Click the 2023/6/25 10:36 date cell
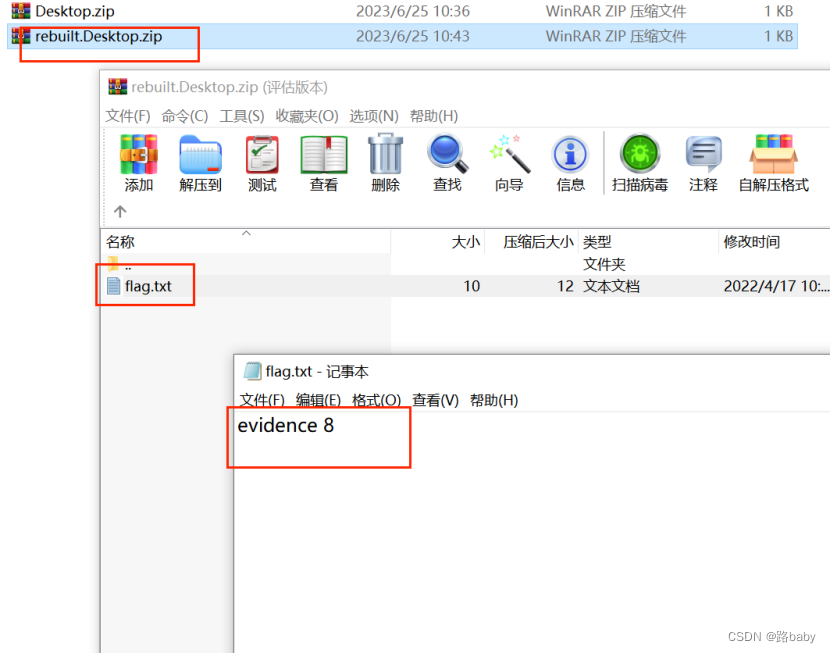This screenshot has width=831, height=653. (412, 11)
